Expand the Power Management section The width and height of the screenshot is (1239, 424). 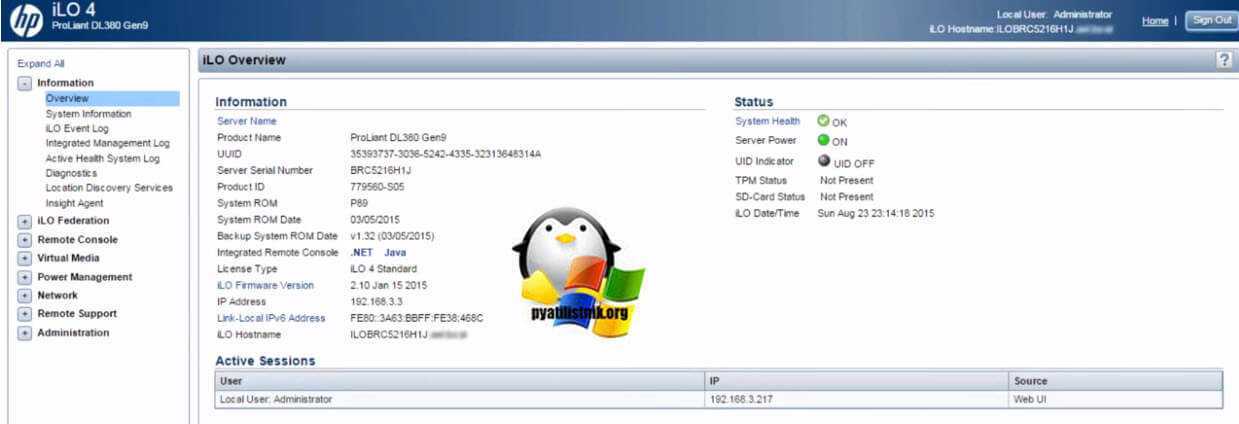click(x=24, y=277)
